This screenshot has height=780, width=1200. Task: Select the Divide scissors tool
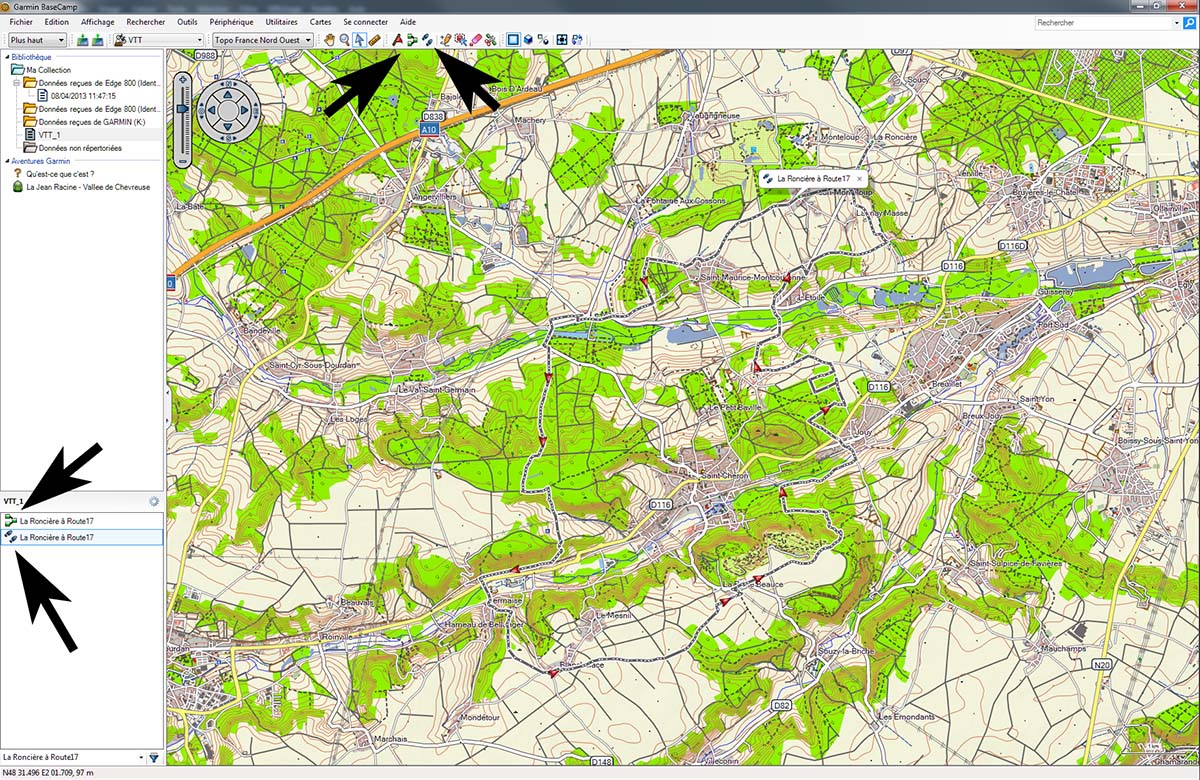tap(491, 40)
